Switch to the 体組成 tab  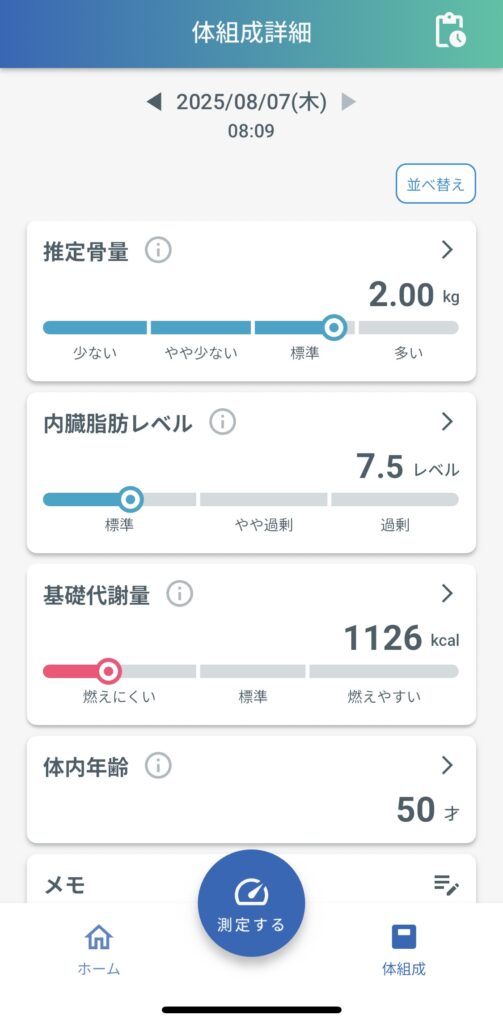(404, 950)
